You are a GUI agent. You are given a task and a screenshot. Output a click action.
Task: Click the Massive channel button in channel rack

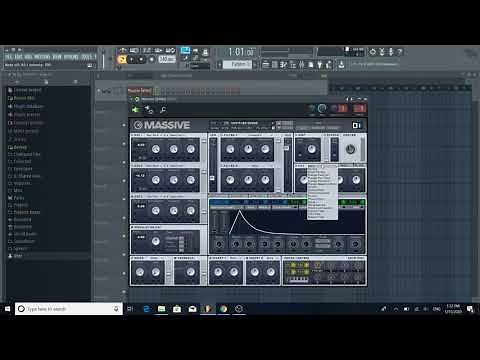click(x=140, y=90)
